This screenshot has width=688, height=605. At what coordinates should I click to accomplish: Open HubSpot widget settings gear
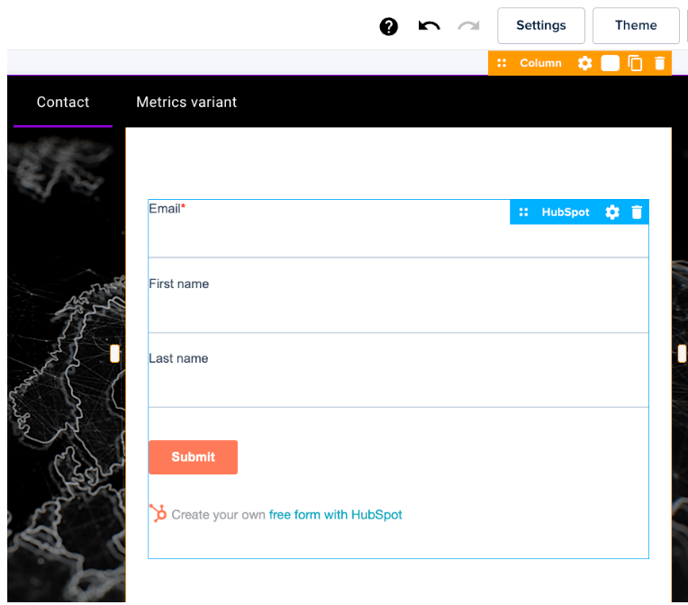[612, 212]
